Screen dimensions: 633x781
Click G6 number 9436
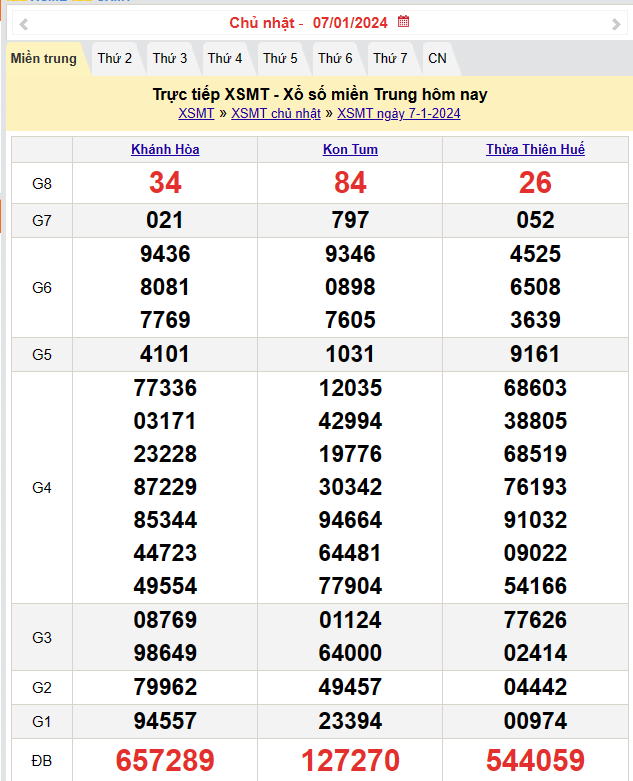point(165,254)
